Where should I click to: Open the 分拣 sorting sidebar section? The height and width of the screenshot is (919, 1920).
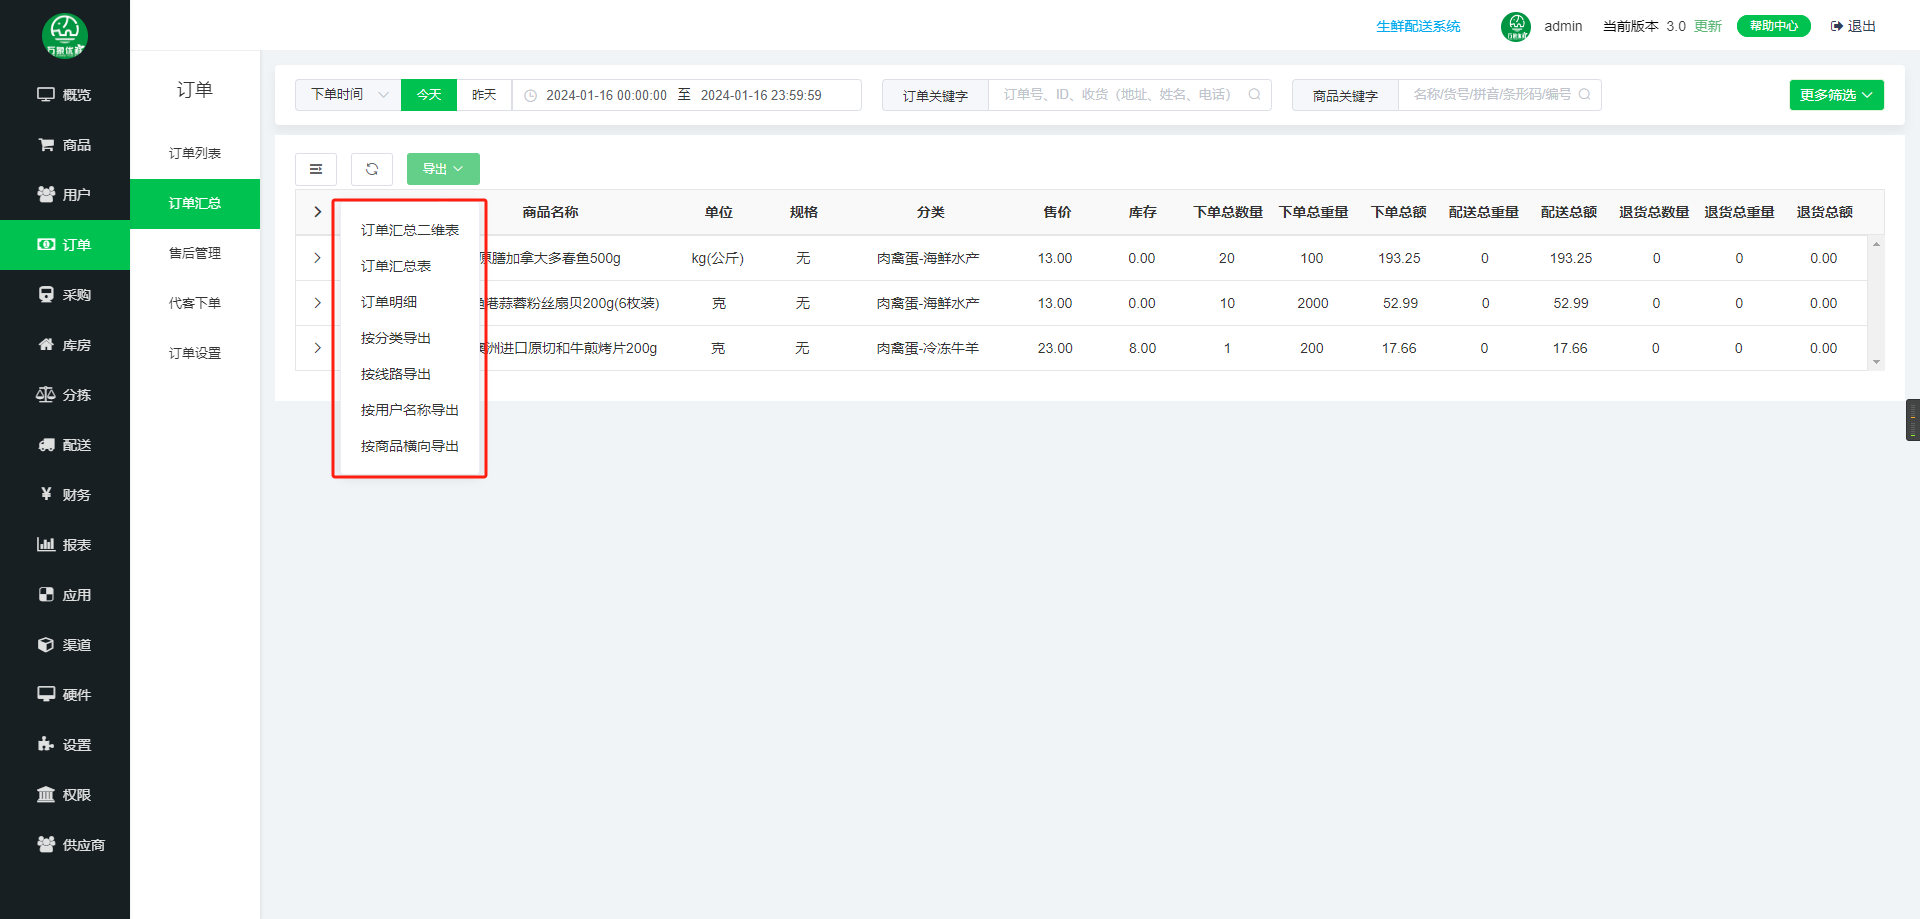click(x=65, y=395)
